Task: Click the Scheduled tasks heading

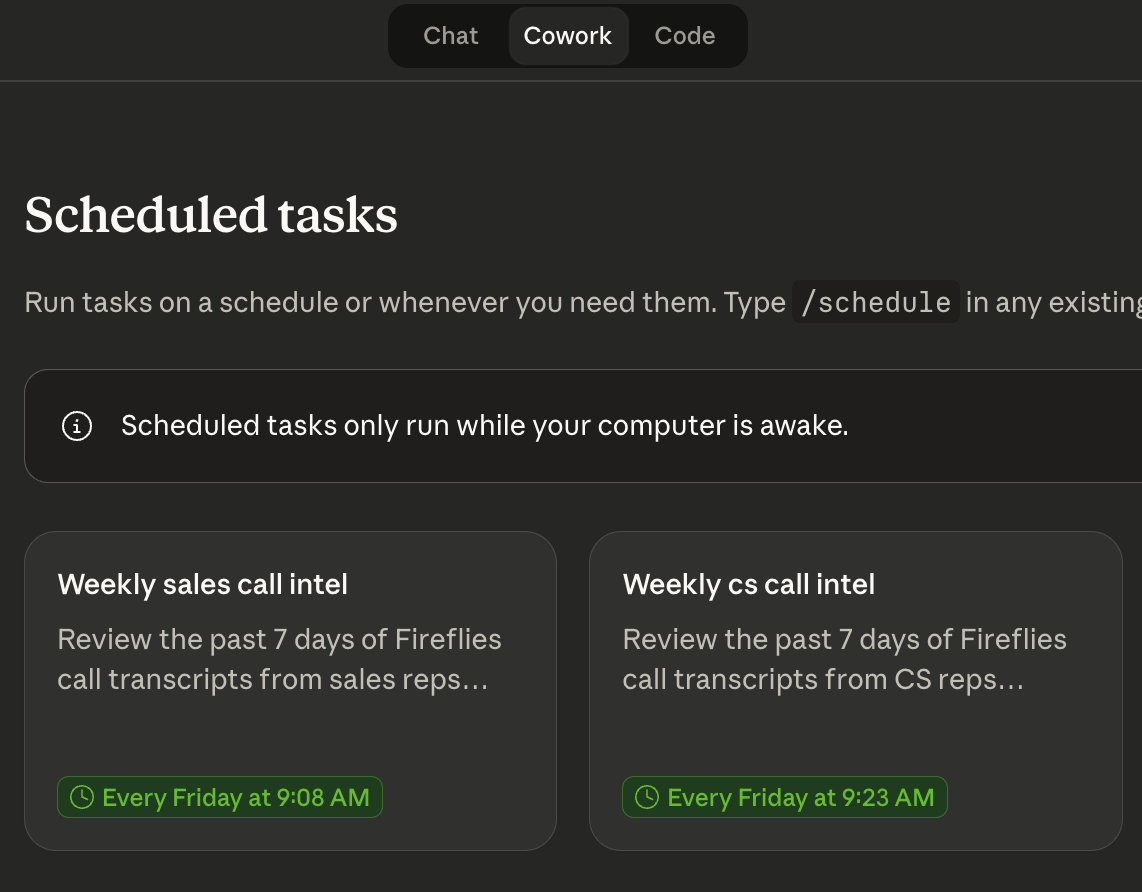Action: point(211,215)
